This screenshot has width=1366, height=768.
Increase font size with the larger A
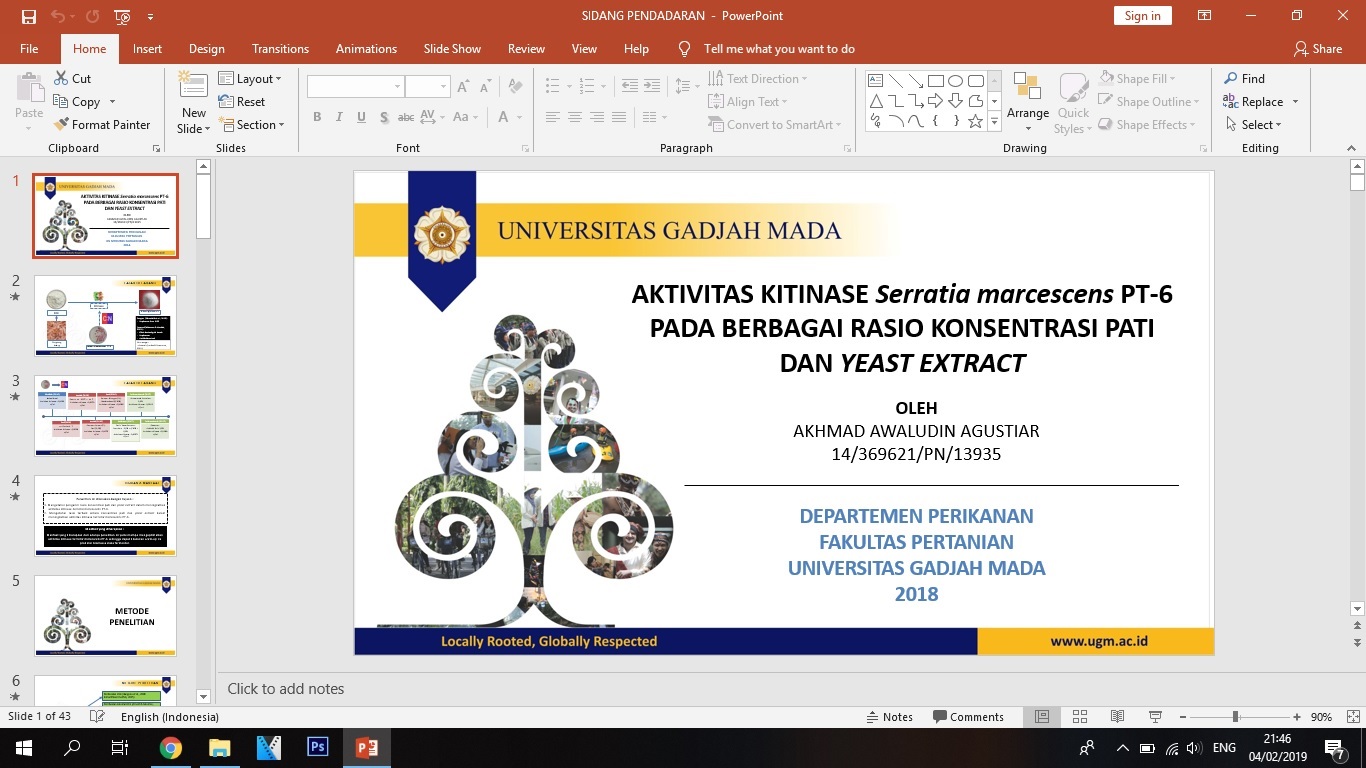pyautogui.click(x=463, y=87)
